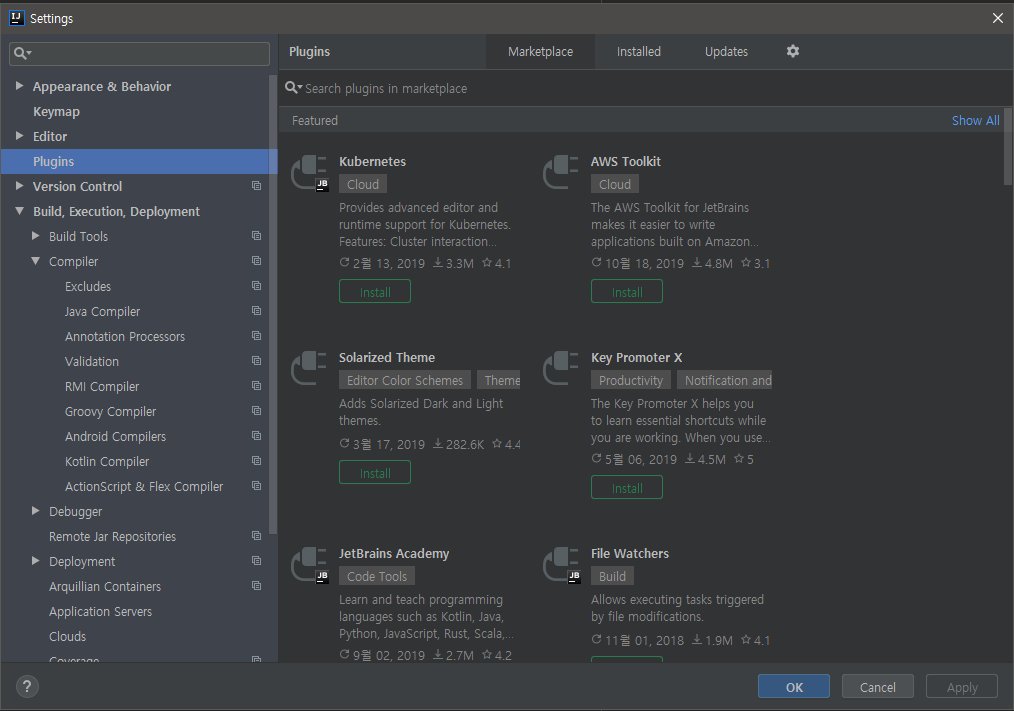
Task: Click the Productivity tag
Action: [631, 380]
